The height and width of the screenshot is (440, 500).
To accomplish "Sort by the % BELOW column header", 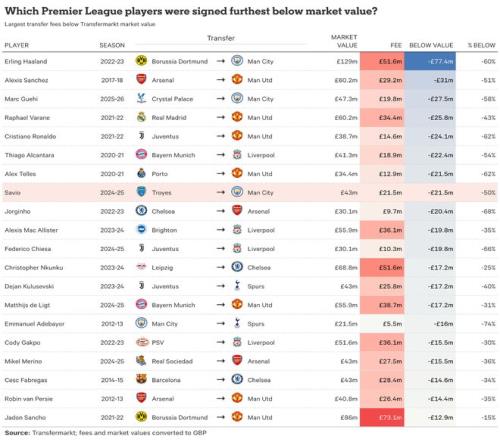I will click(481, 45).
